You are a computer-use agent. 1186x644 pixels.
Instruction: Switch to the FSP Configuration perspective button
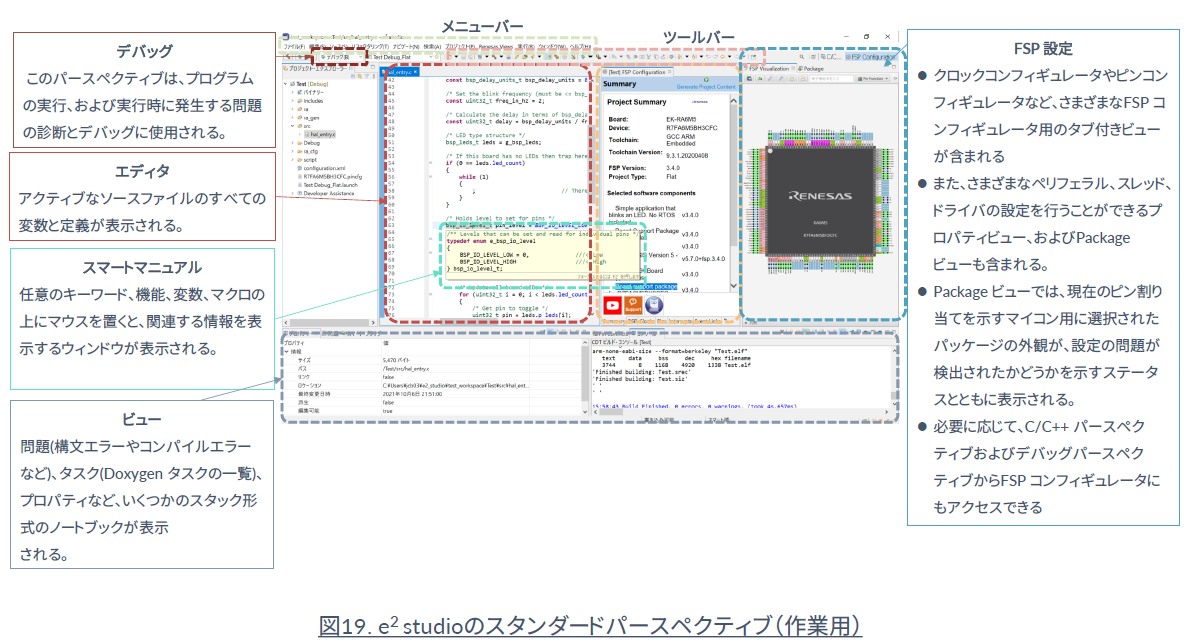[872, 57]
